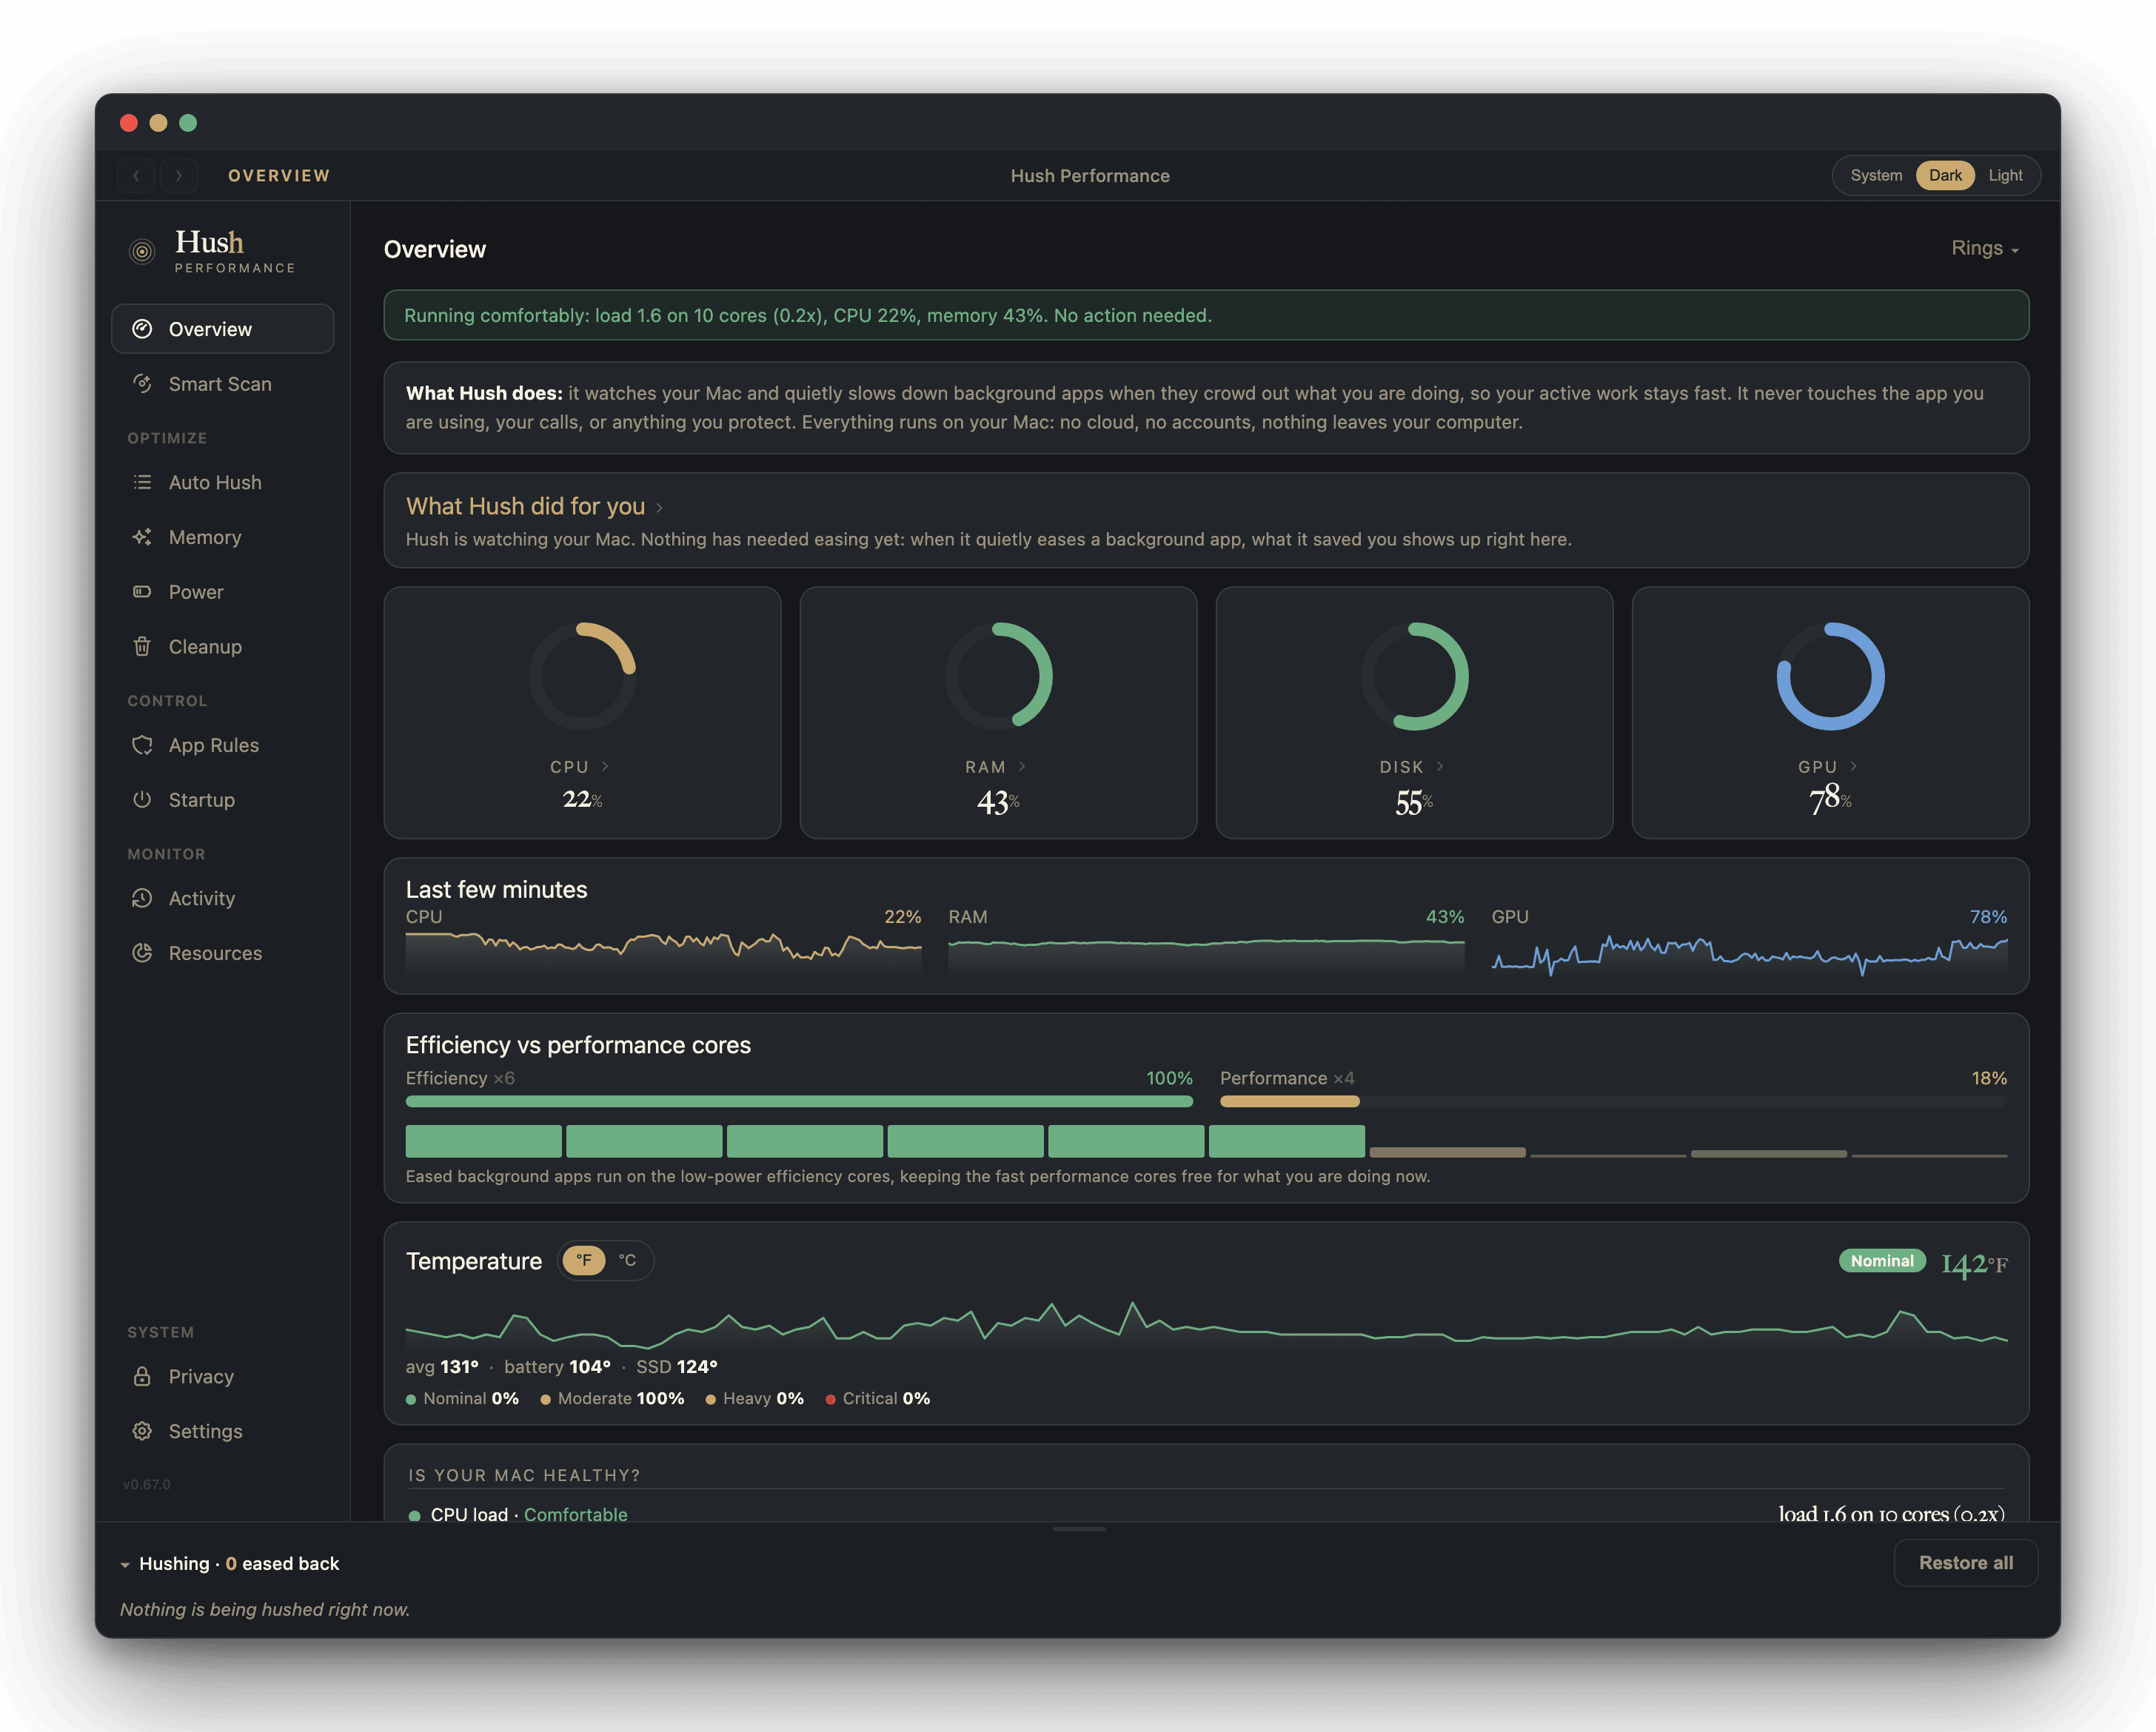Expand What Hush did for you chevron
Viewport: 2156px width, 1732px height.
tap(659, 508)
